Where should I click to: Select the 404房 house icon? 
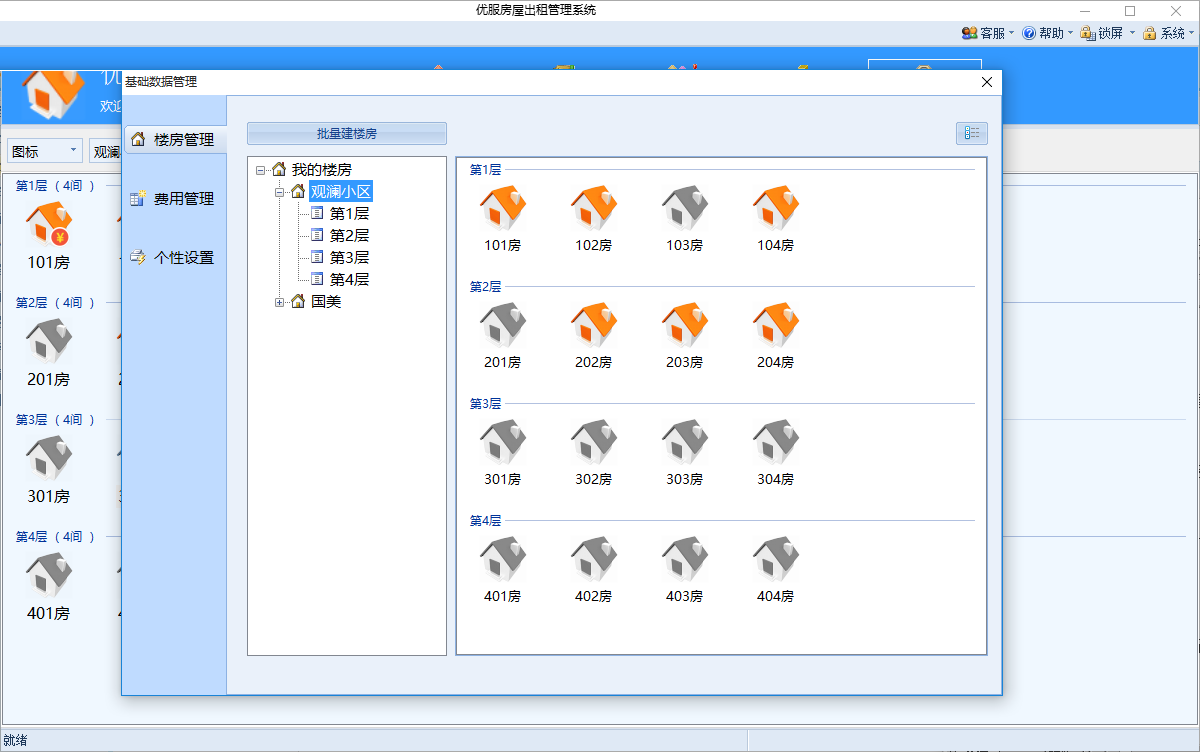pos(775,560)
